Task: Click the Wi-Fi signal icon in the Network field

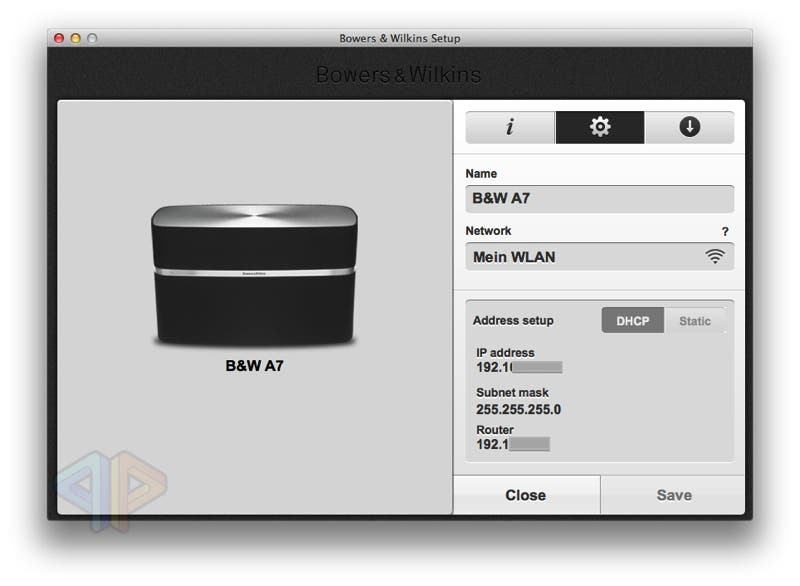Action: click(714, 257)
